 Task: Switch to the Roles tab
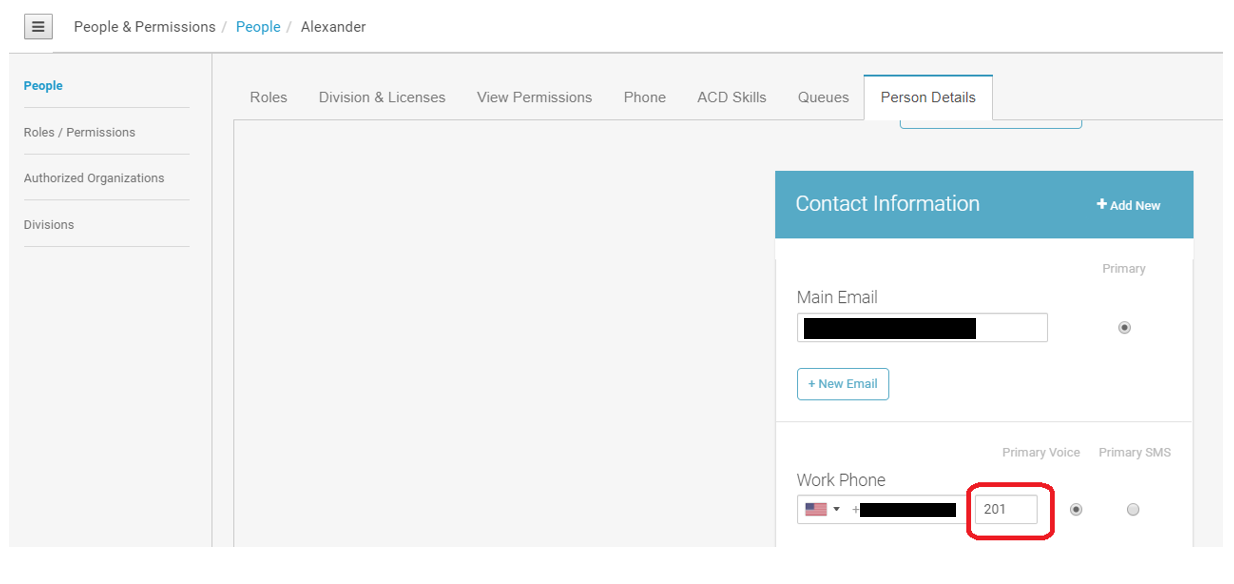click(x=268, y=97)
